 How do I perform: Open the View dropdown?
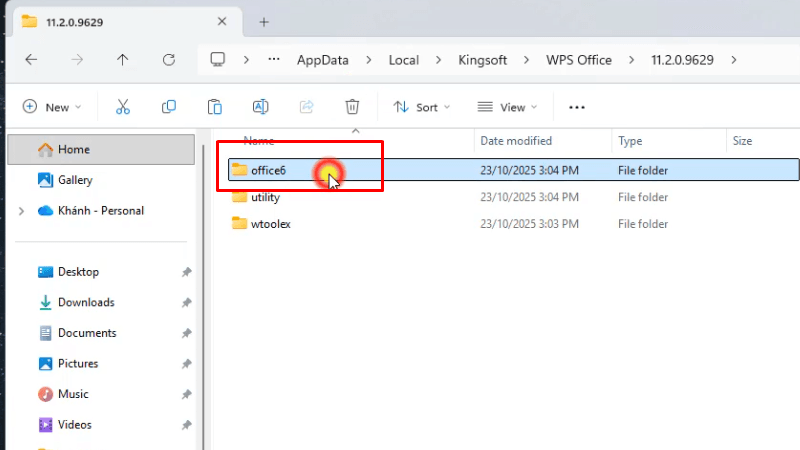point(507,107)
